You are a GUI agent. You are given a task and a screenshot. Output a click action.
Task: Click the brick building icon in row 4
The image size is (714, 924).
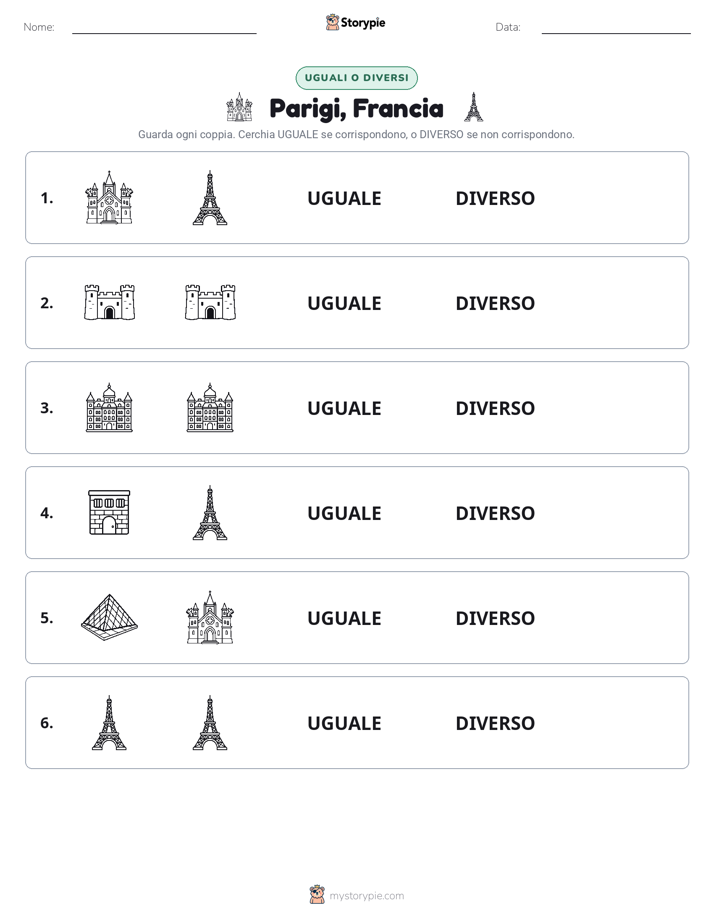(x=109, y=512)
